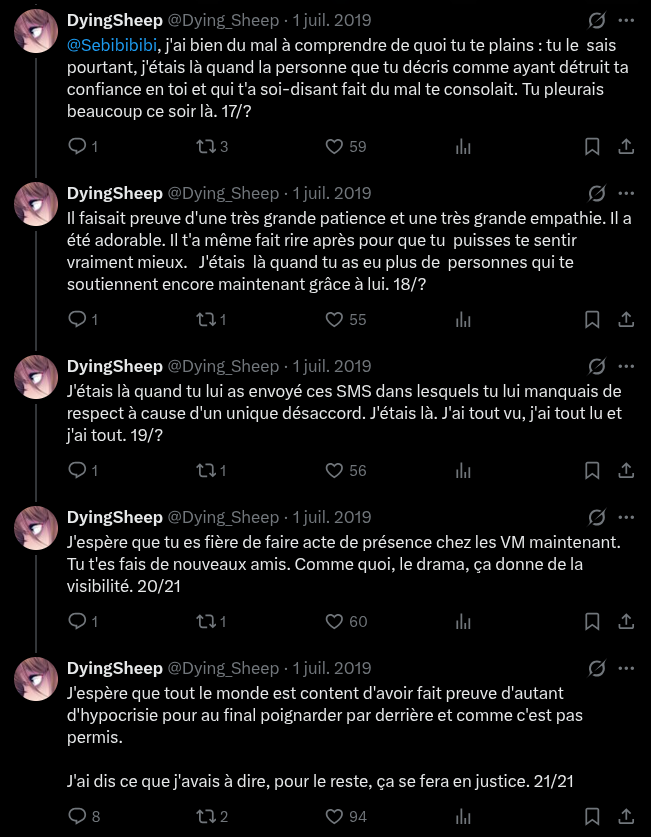Open more options on the 19/? tweet
Image resolution: width=651 pixels, height=837 pixels.
(x=626, y=366)
